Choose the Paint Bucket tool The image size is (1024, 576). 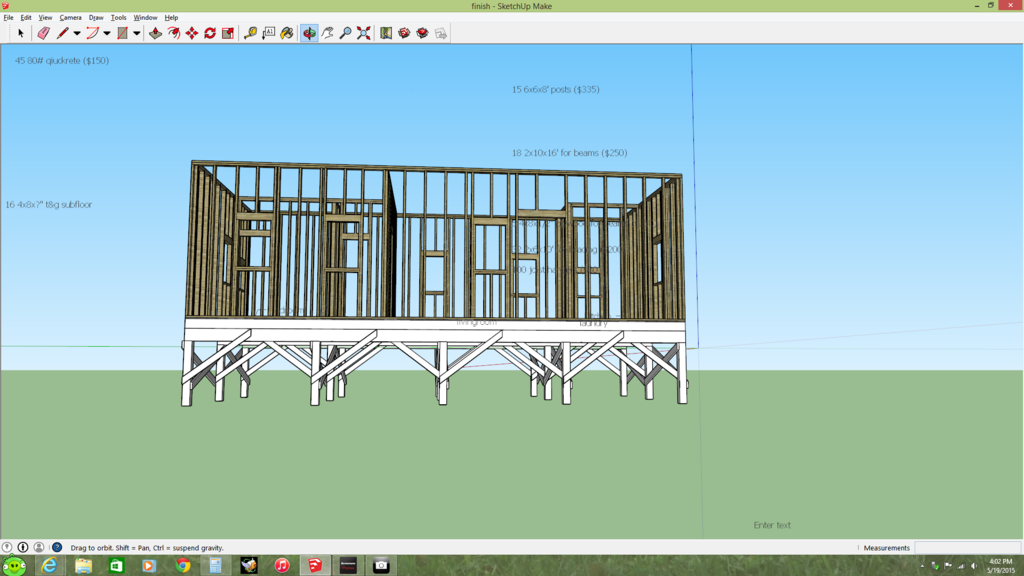coord(287,33)
